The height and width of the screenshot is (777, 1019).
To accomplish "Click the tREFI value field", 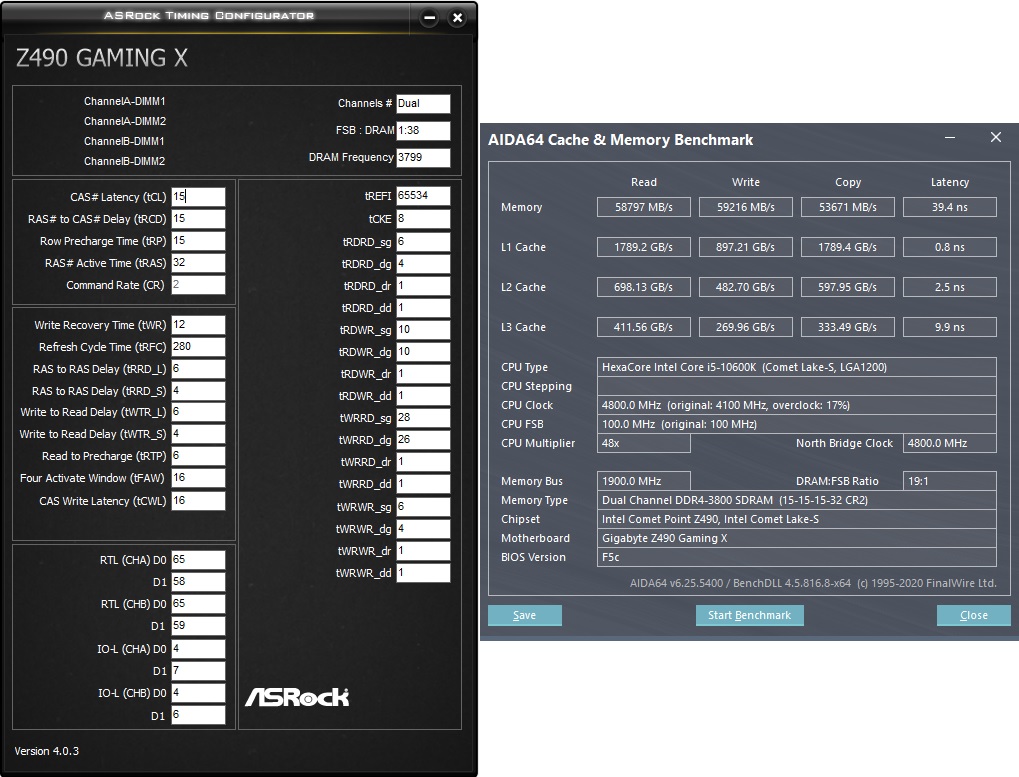I will 423,196.
